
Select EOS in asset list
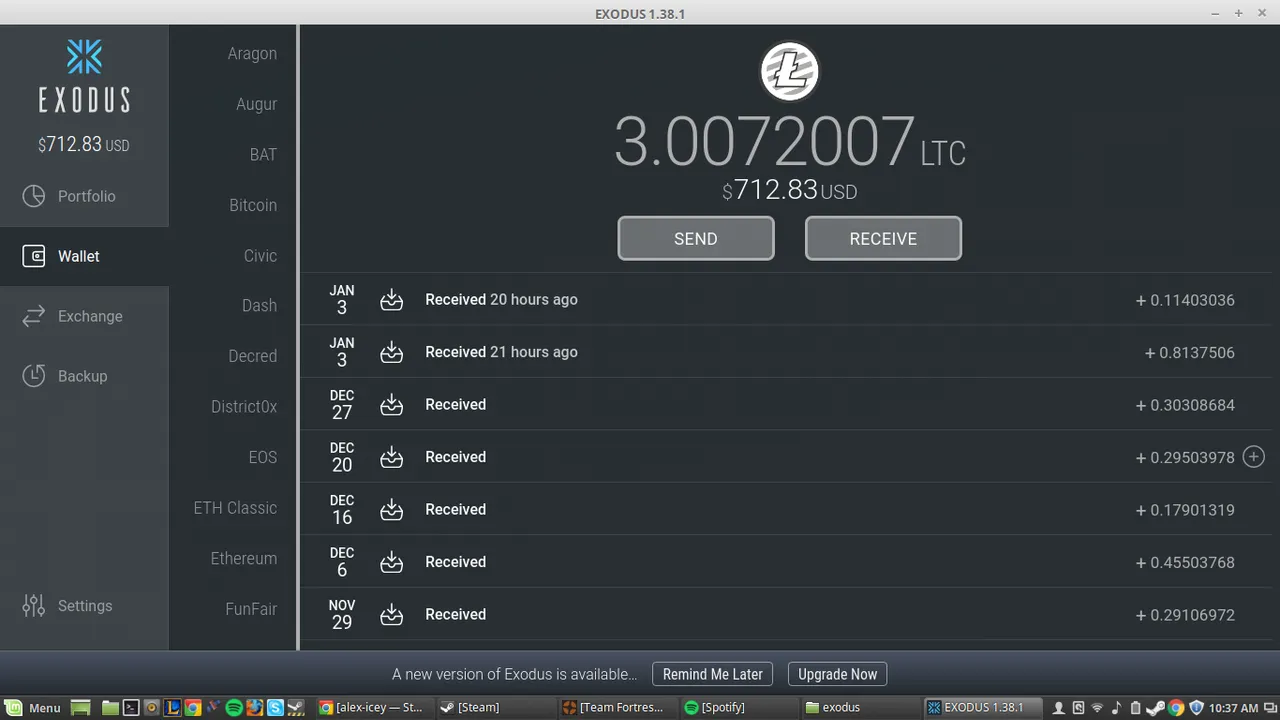(263, 457)
